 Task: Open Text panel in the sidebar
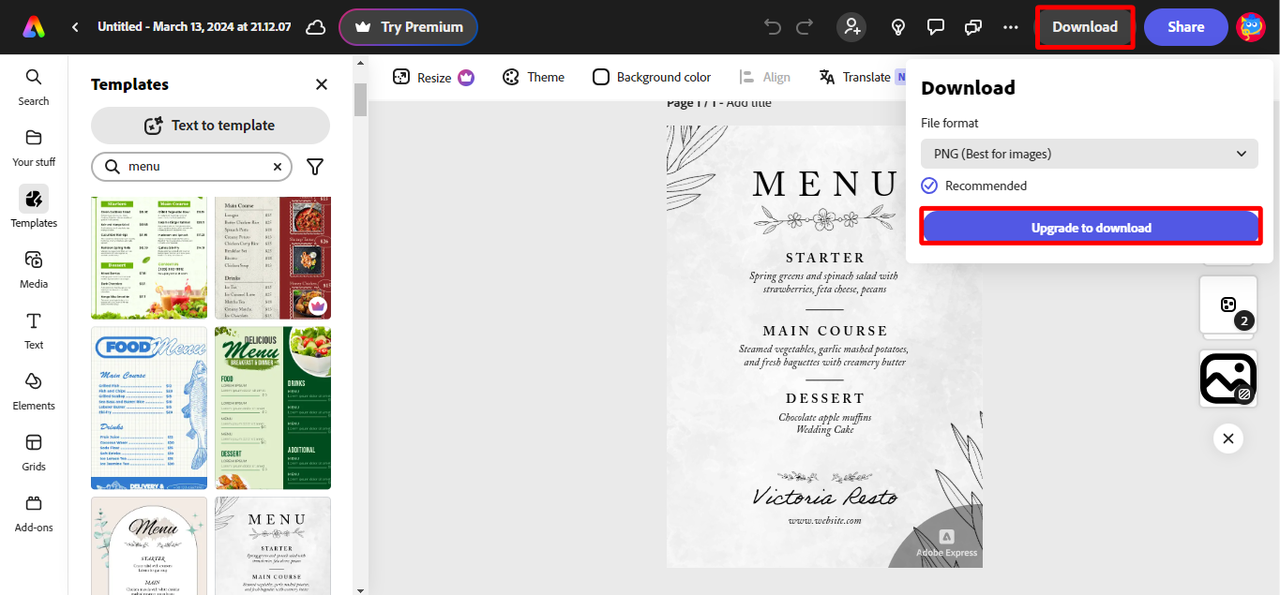click(33, 331)
